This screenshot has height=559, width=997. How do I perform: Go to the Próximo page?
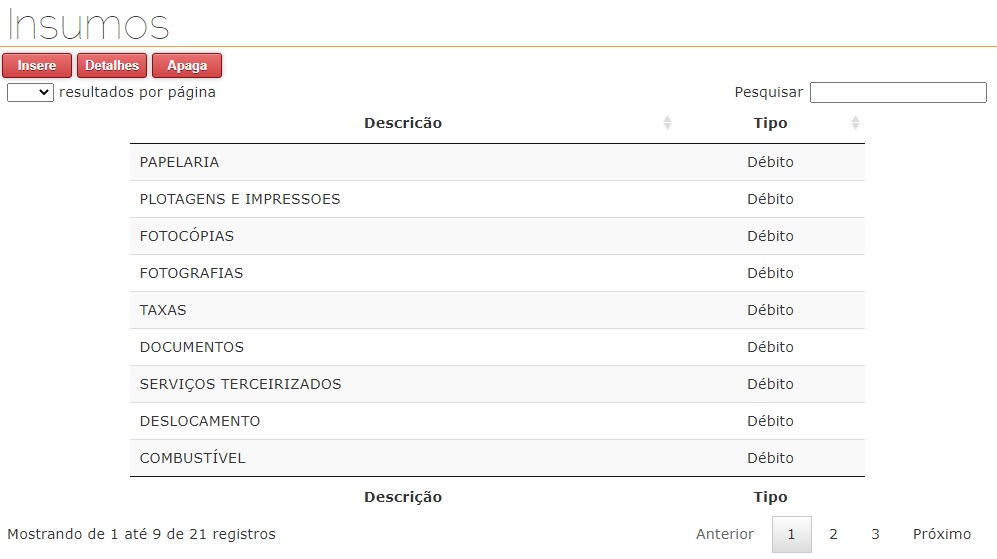[x=941, y=534]
